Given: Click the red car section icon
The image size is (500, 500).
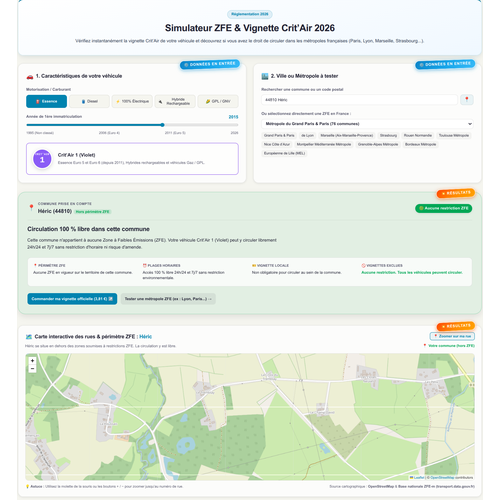Looking at the screenshot, I should coord(30,76).
